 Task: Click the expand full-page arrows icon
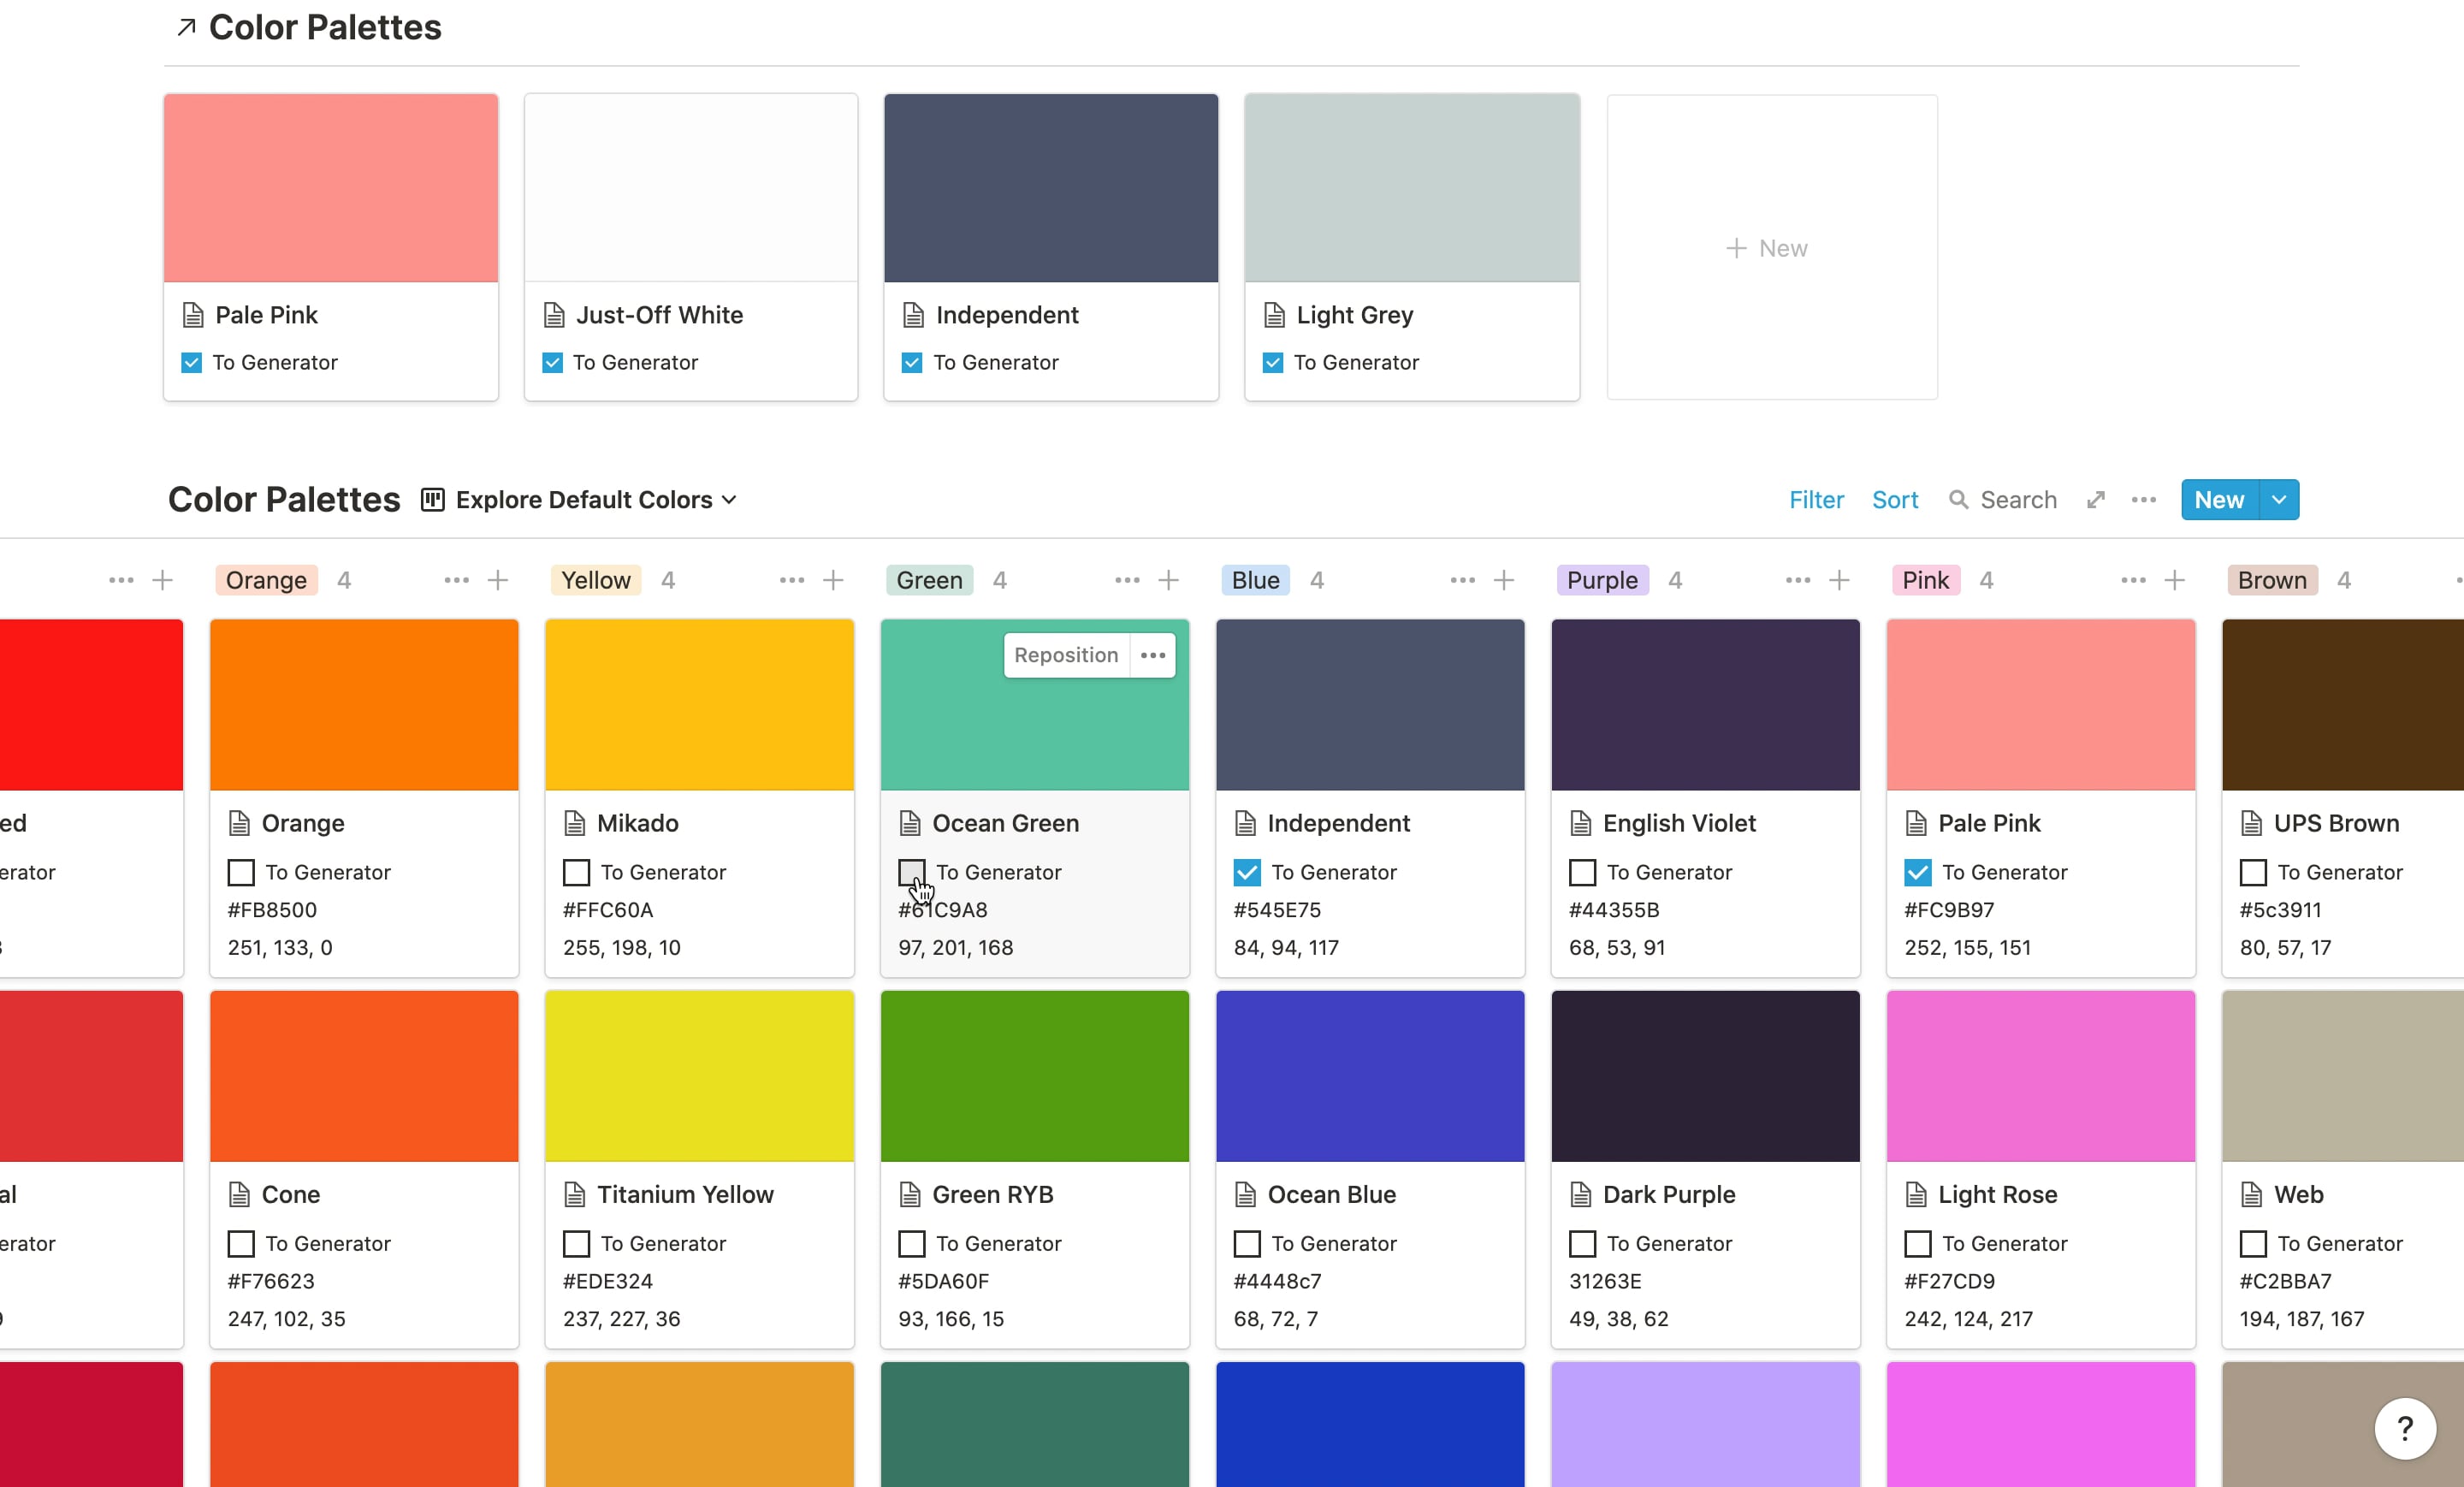point(2096,500)
